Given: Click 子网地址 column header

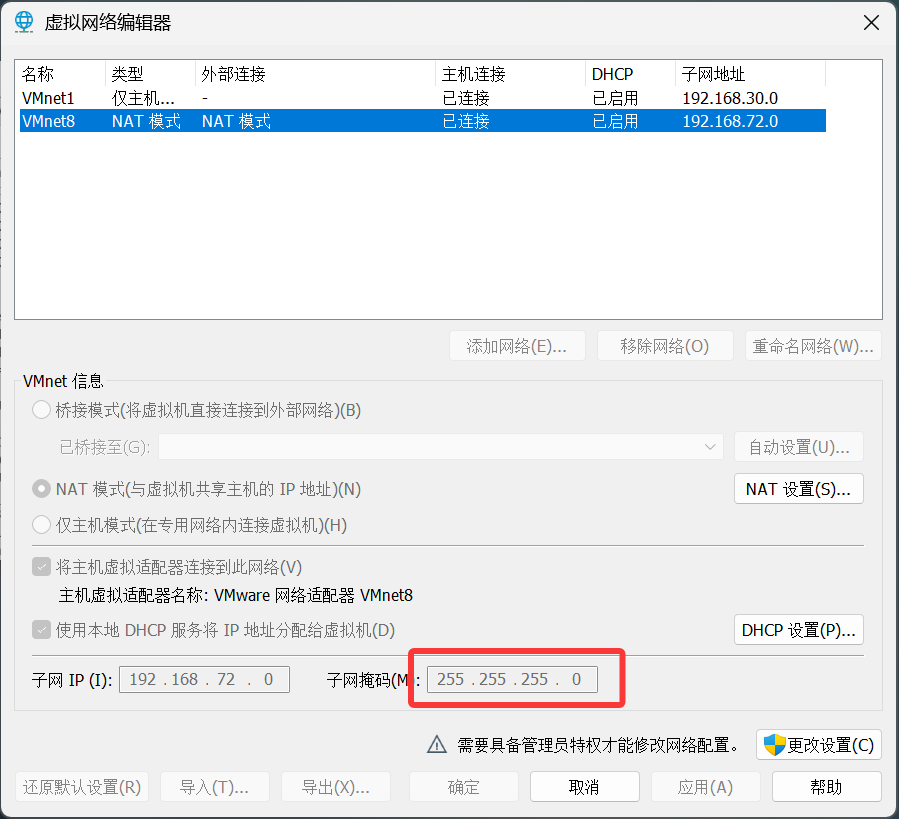Looking at the screenshot, I should coord(751,74).
